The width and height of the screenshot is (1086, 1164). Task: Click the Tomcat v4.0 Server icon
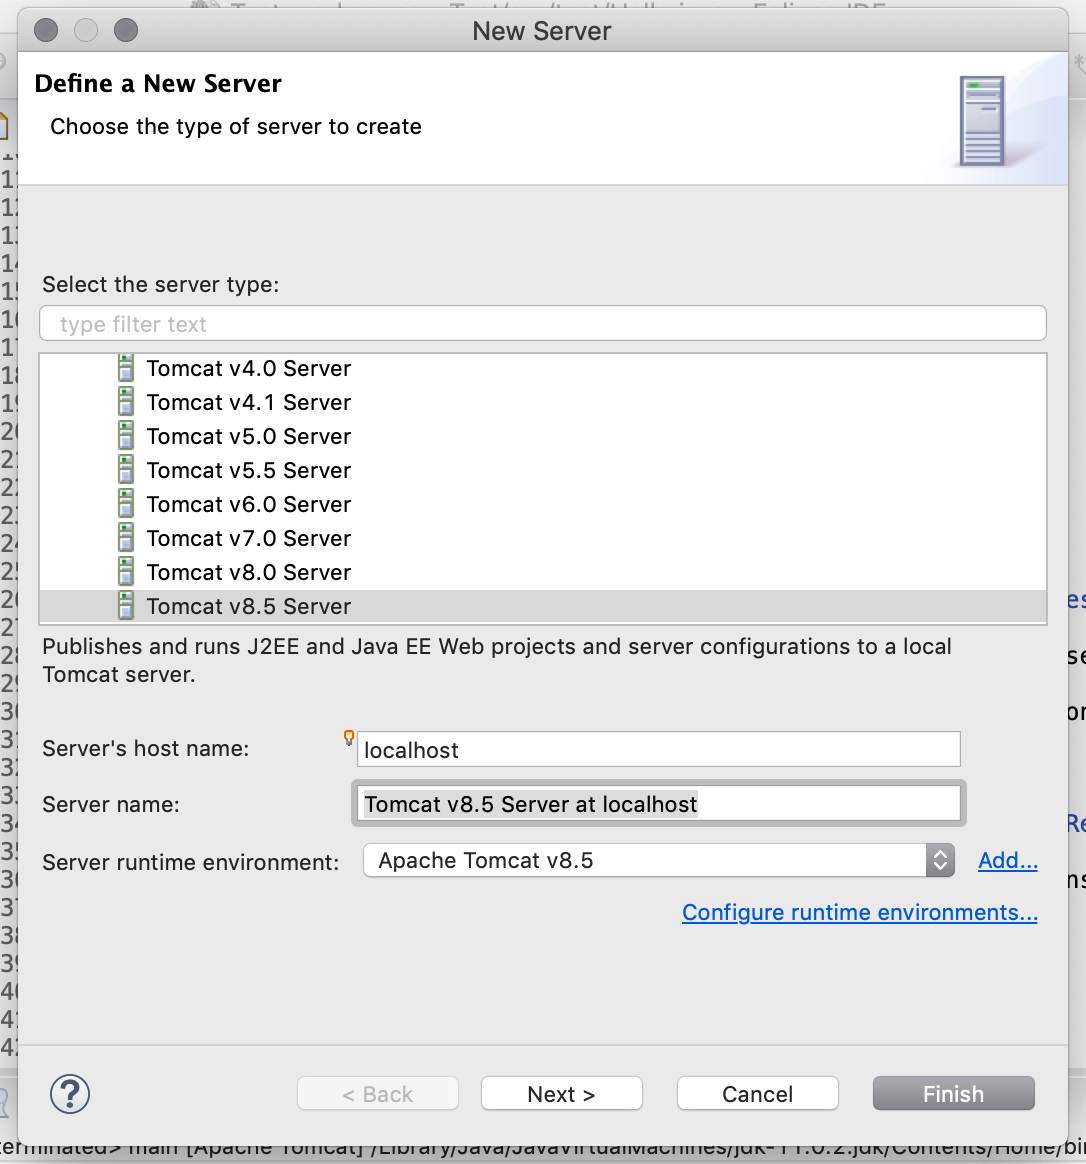click(x=126, y=368)
